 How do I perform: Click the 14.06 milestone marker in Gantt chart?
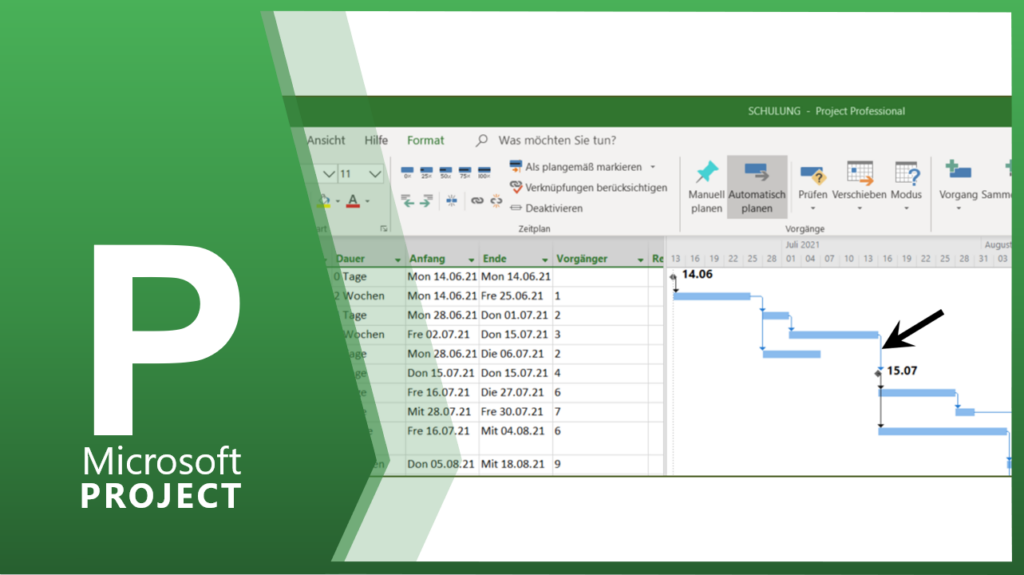(x=673, y=277)
